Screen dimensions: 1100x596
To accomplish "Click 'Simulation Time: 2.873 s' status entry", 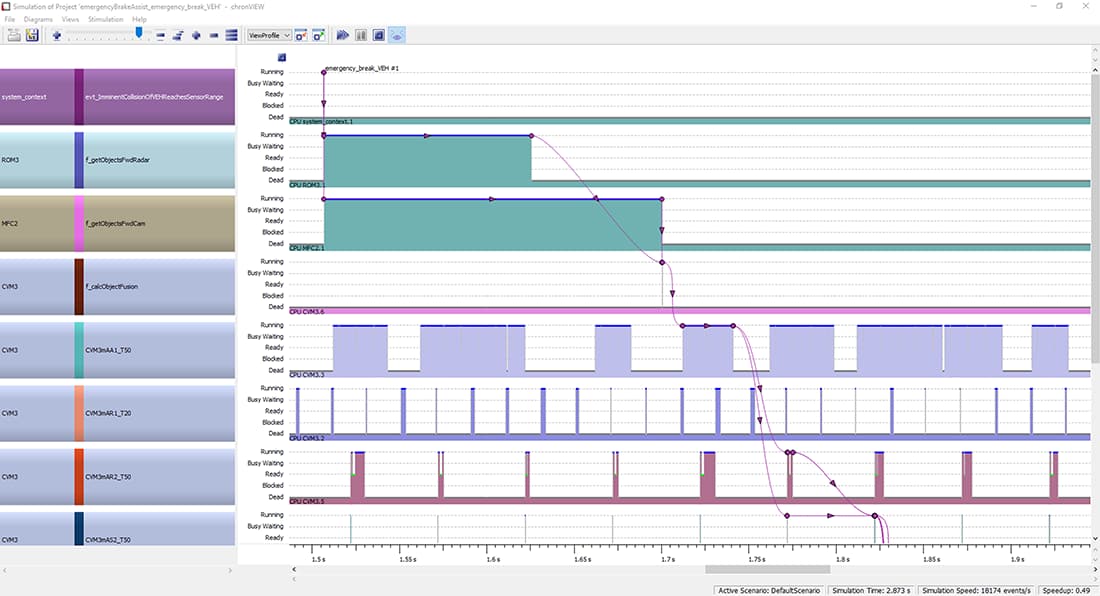I will tap(871, 590).
